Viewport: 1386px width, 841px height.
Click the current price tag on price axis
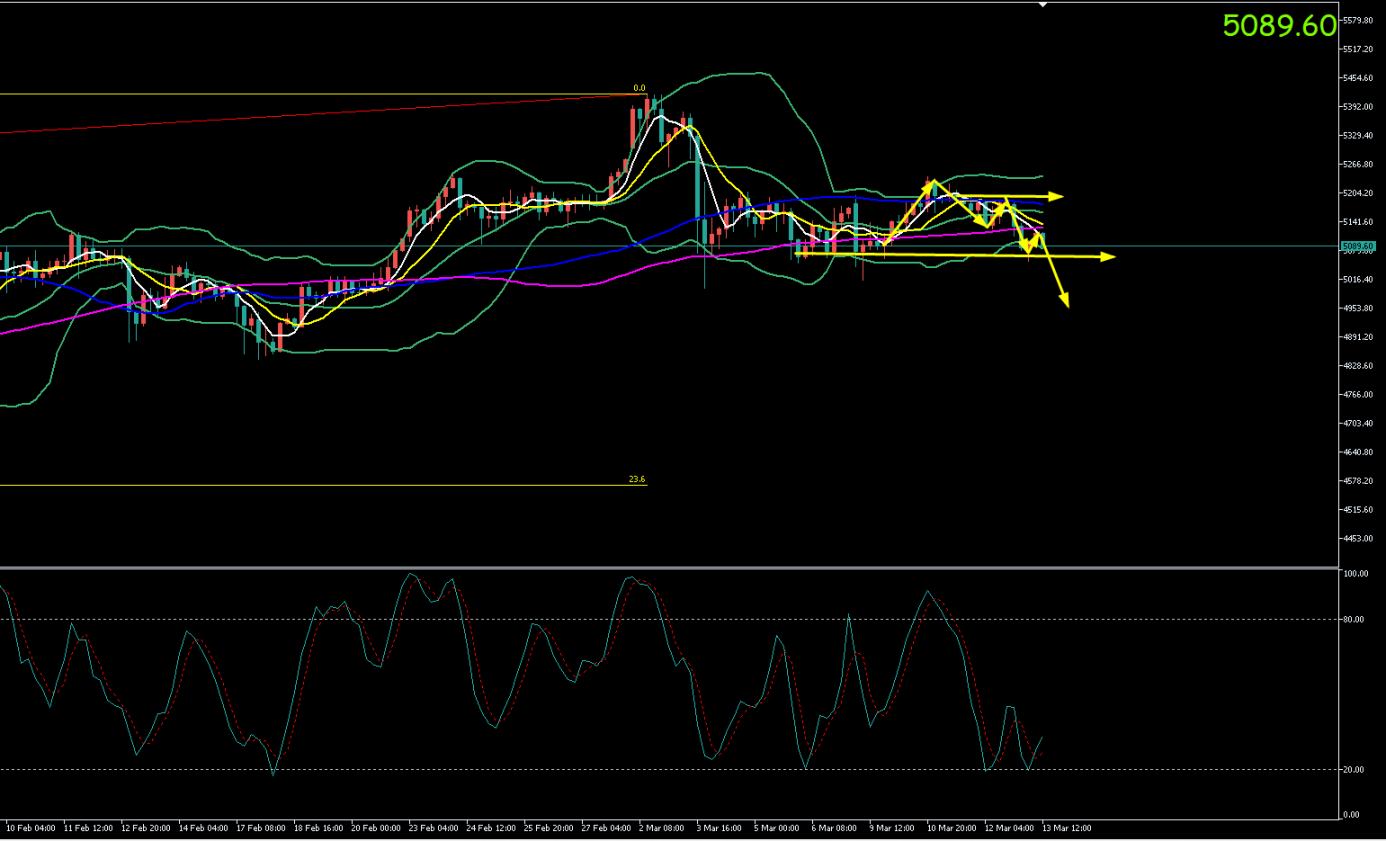click(x=1358, y=246)
